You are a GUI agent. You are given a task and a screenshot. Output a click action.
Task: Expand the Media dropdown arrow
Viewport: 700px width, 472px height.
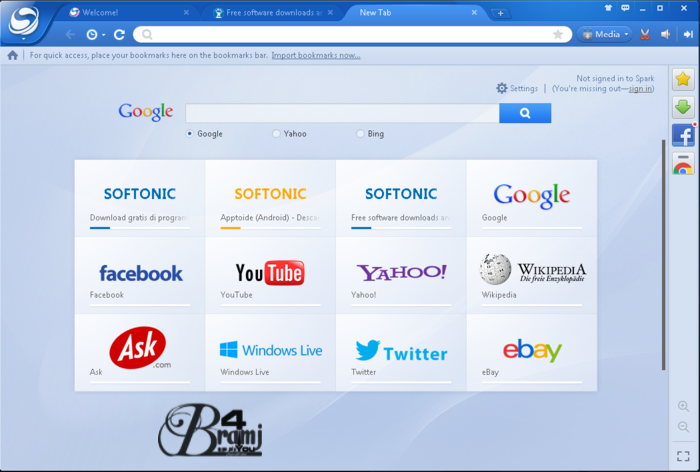pos(626,34)
